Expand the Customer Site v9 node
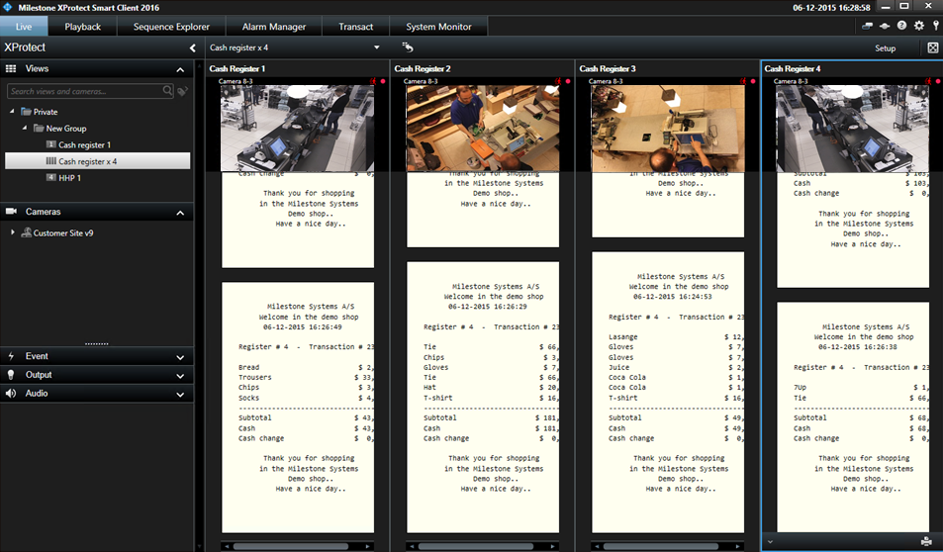 pyautogui.click(x=13, y=232)
